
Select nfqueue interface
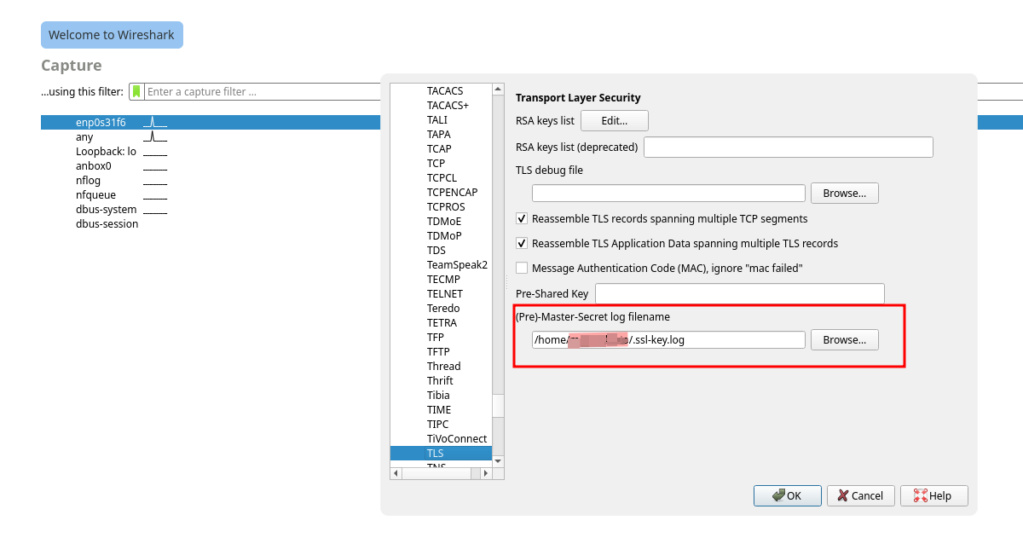pos(95,194)
